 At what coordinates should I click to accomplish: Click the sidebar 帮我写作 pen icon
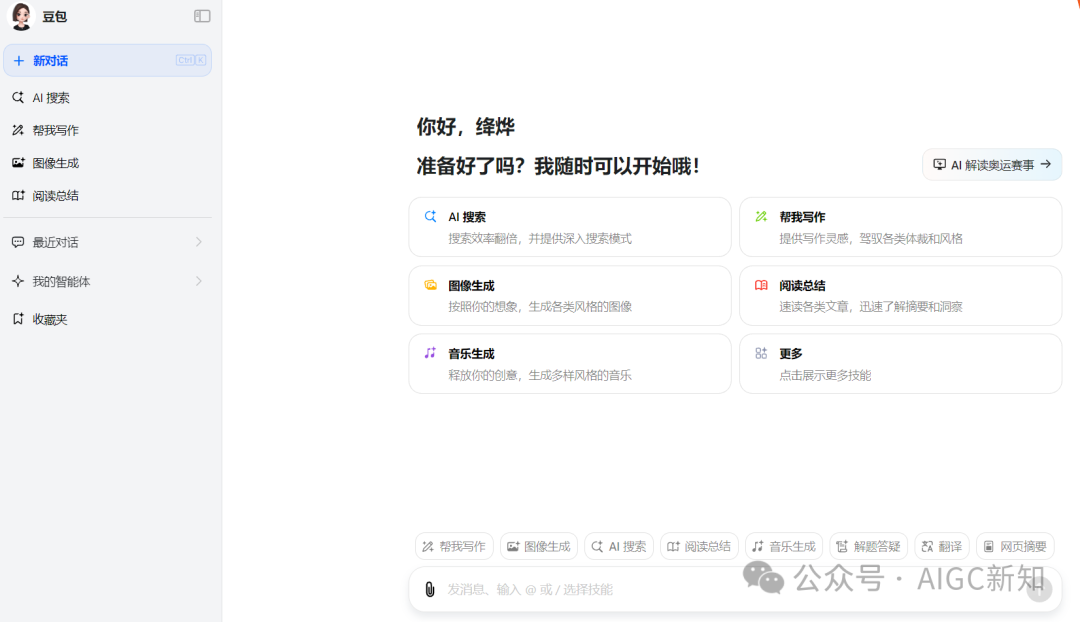[x=18, y=130]
